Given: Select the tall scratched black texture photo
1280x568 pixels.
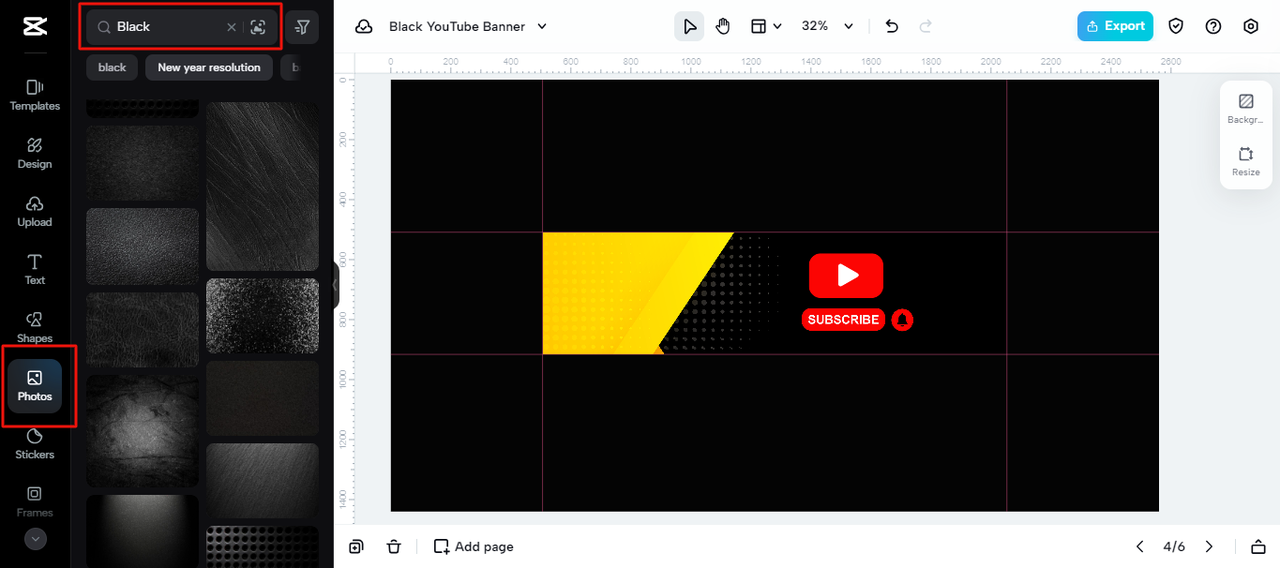Looking at the screenshot, I should pos(262,186).
